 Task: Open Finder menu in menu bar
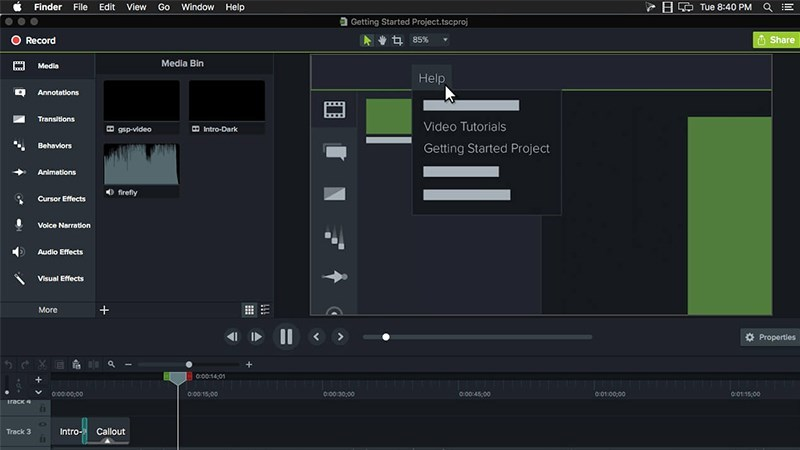[x=48, y=7]
